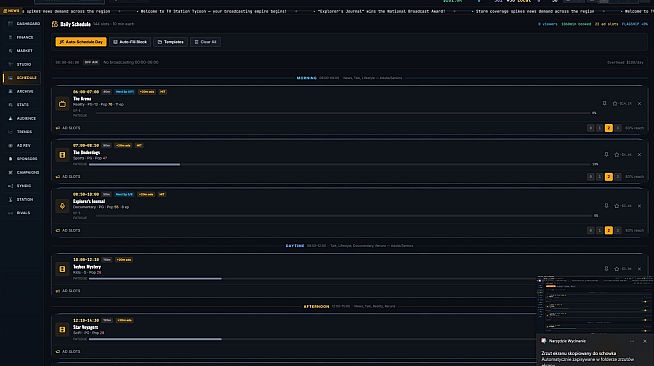
Task: Pin The Arena time slot
Action: click(604, 103)
